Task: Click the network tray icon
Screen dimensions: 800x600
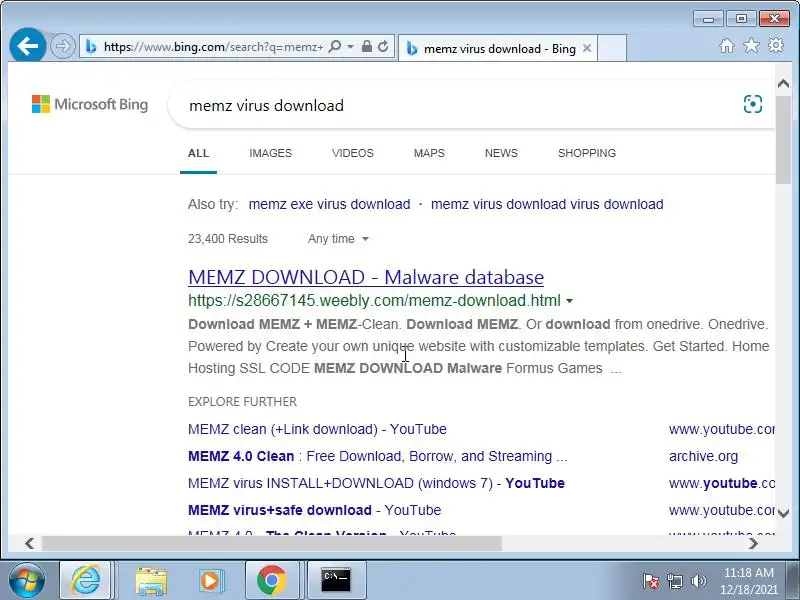Action: (674, 581)
